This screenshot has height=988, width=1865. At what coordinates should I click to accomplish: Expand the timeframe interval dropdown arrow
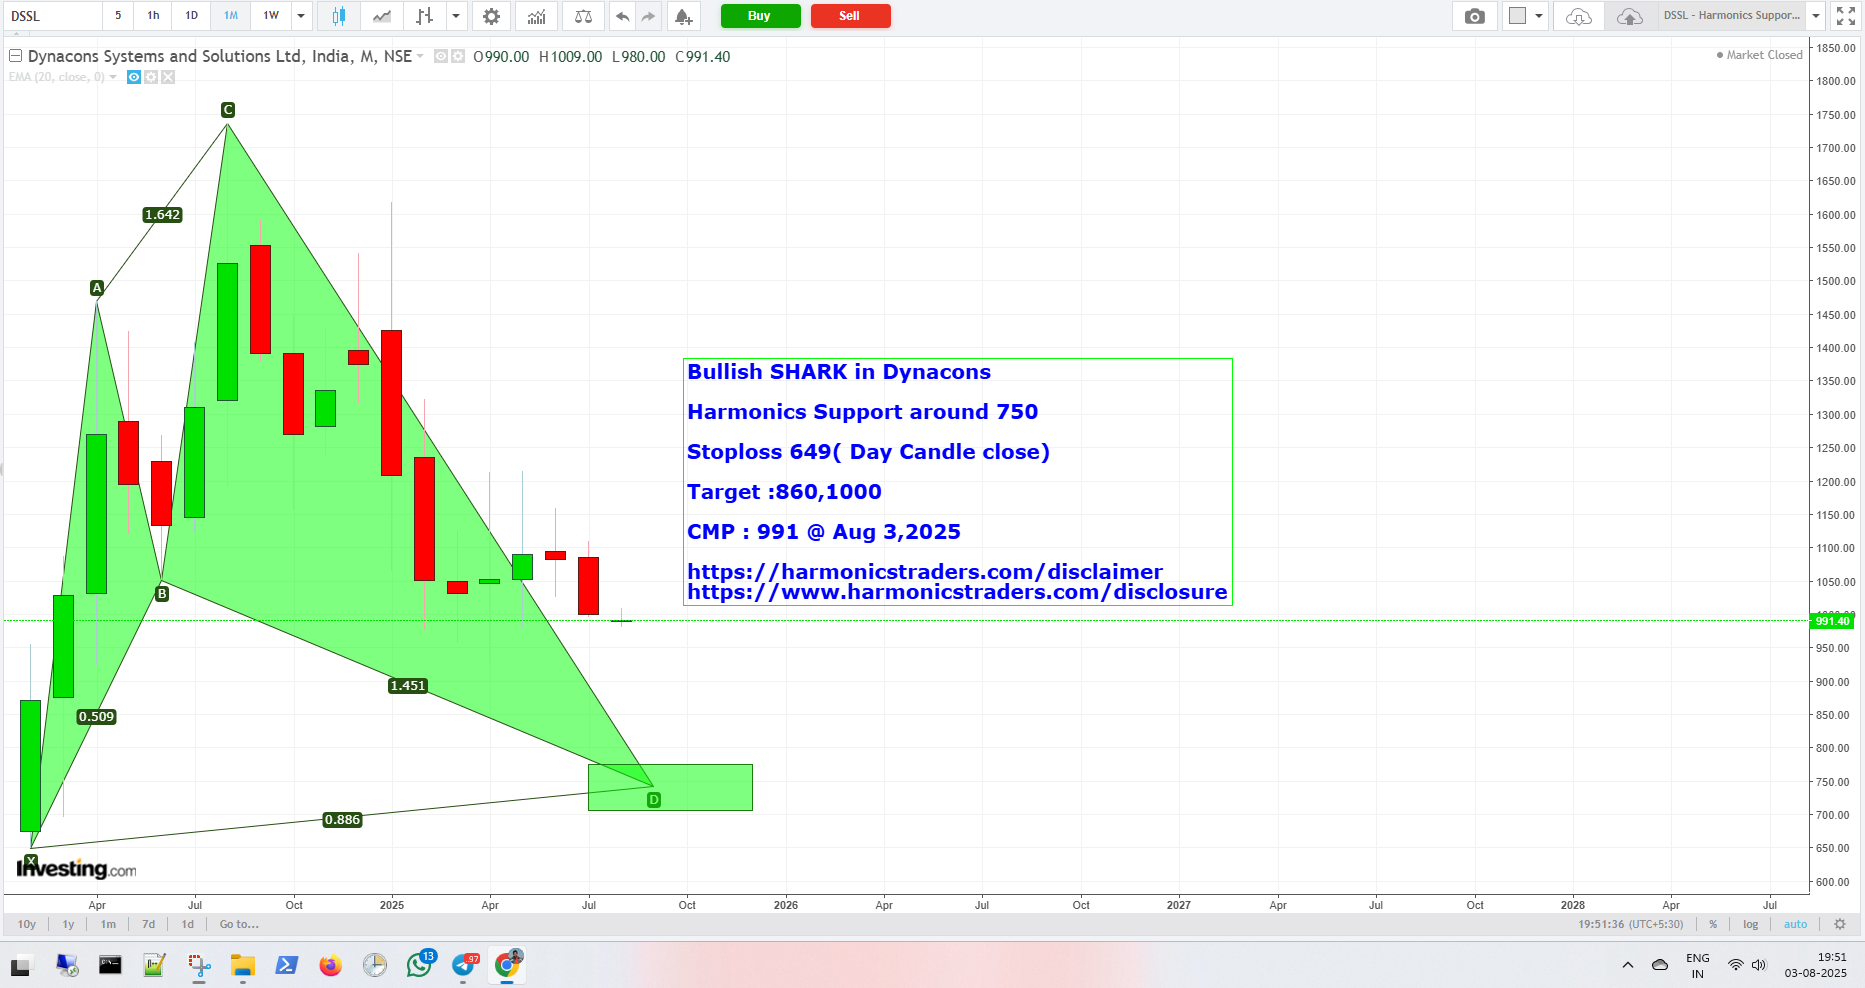[x=301, y=16]
